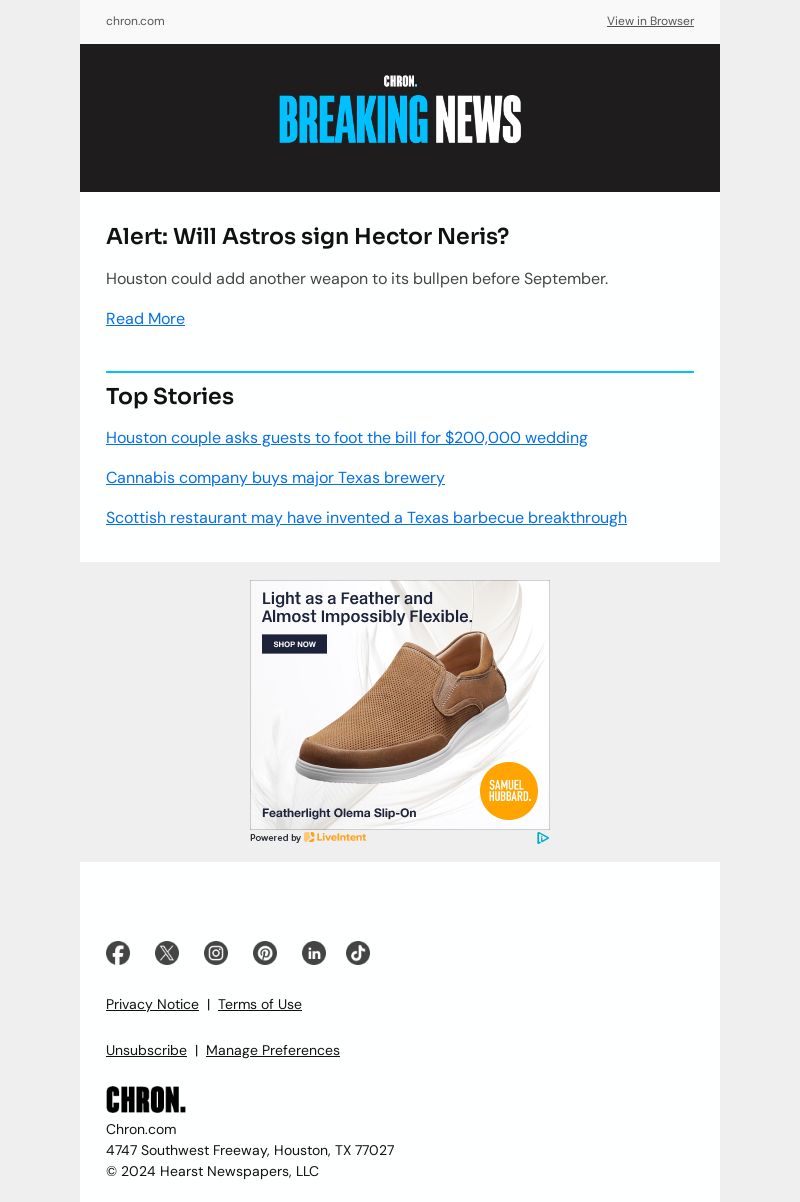Image resolution: width=800 pixels, height=1202 pixels.
Task: Click the AdChoices triangle icon
Action: click(x=543, y=838)
